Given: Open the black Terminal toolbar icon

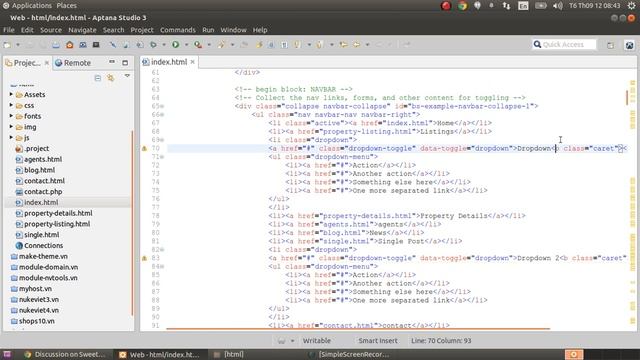Looking at the screenshot, I should pos(96,44).
